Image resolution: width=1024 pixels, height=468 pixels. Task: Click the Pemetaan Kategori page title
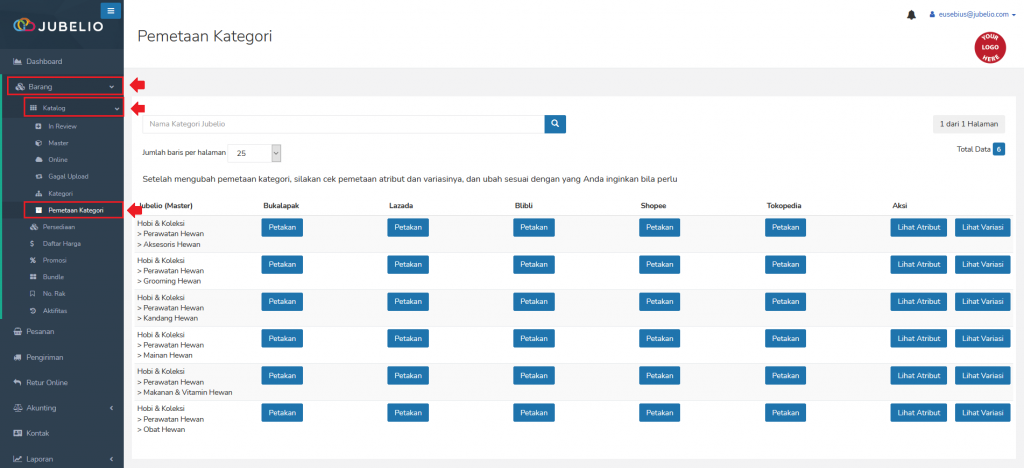(204, 37)
